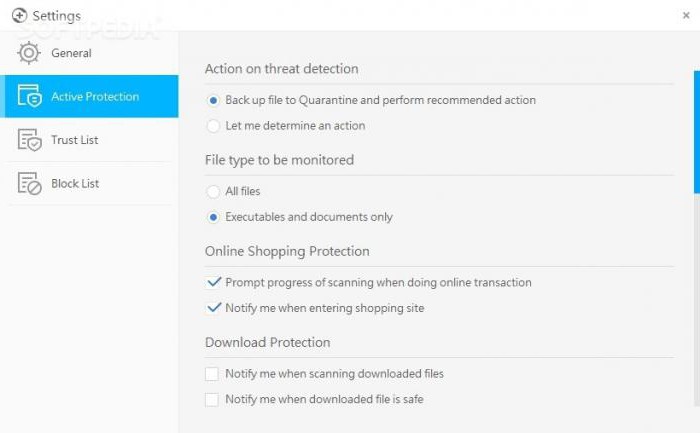Open the General settings tab
This screenshot has width=700, height=433.
pyautogui.click(x=71, y=53)
